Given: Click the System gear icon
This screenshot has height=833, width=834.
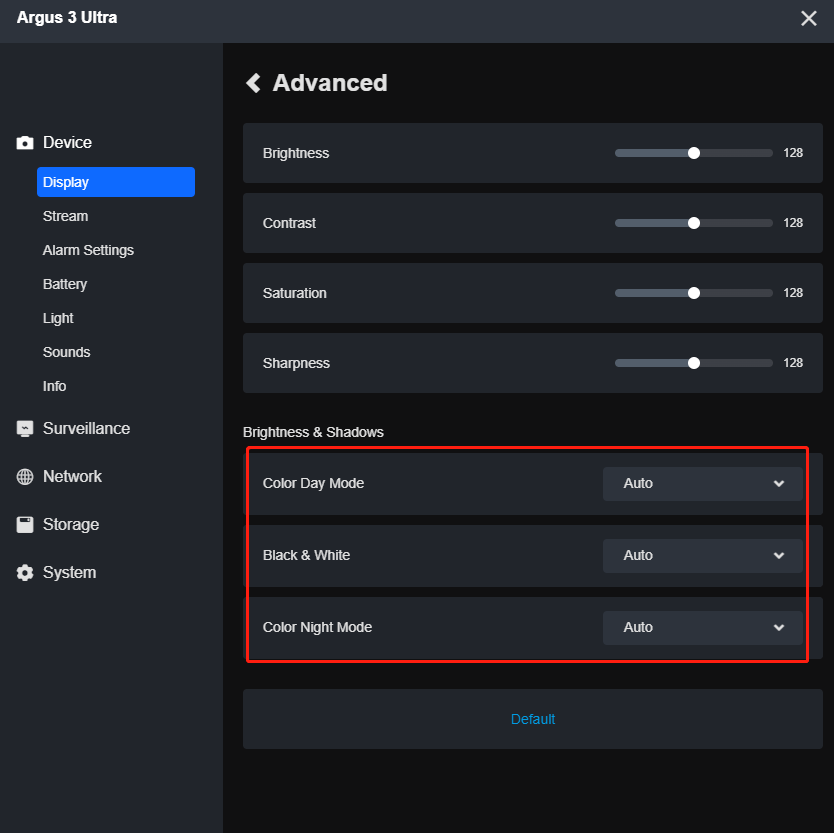Looking at the screenshot, I should [24, 572].
